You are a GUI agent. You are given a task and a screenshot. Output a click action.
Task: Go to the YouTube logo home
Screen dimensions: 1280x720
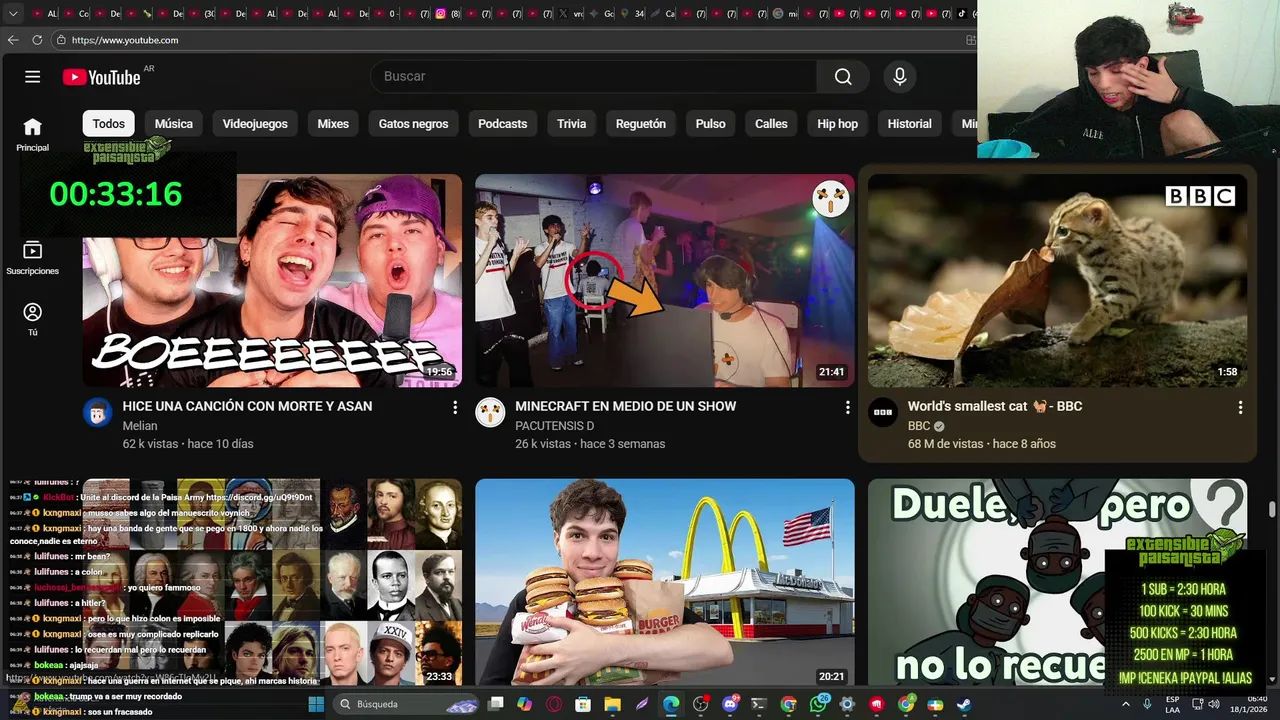pyautogui.click(x=101, y=77)
